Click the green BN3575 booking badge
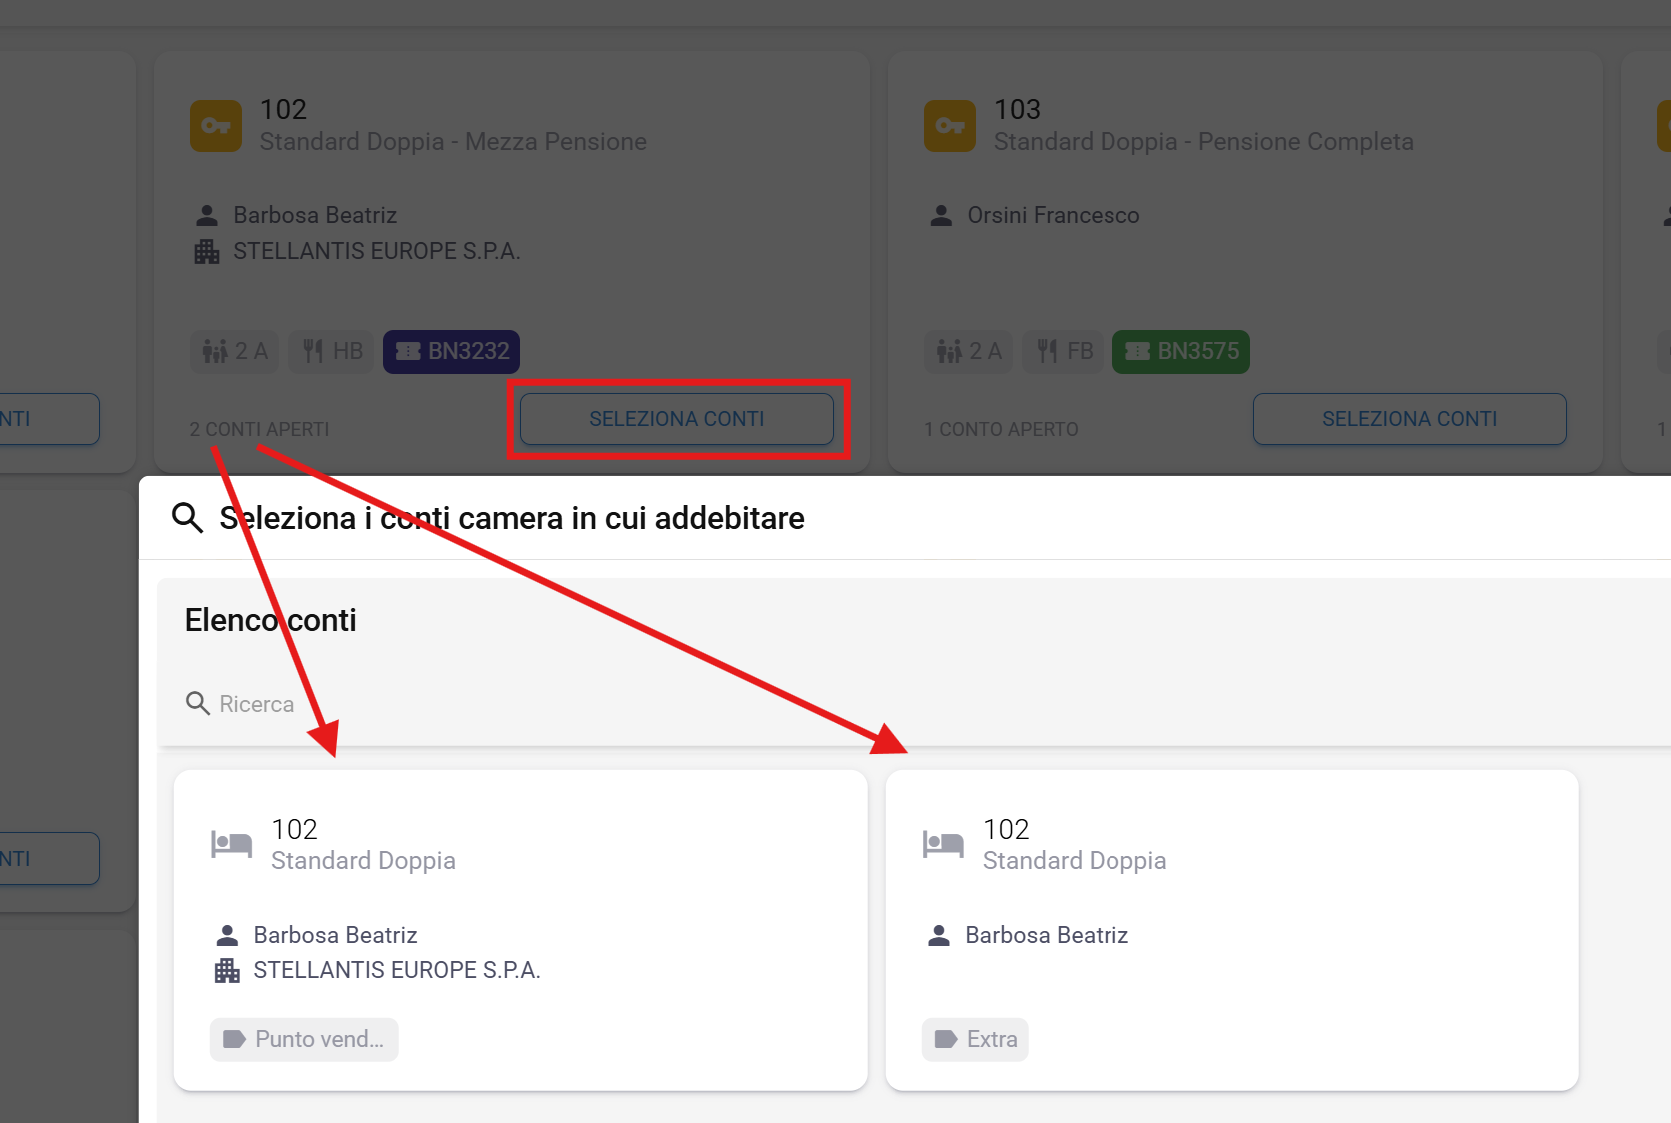This screenshot has width=1671, height=1123. click(1180, 352)
